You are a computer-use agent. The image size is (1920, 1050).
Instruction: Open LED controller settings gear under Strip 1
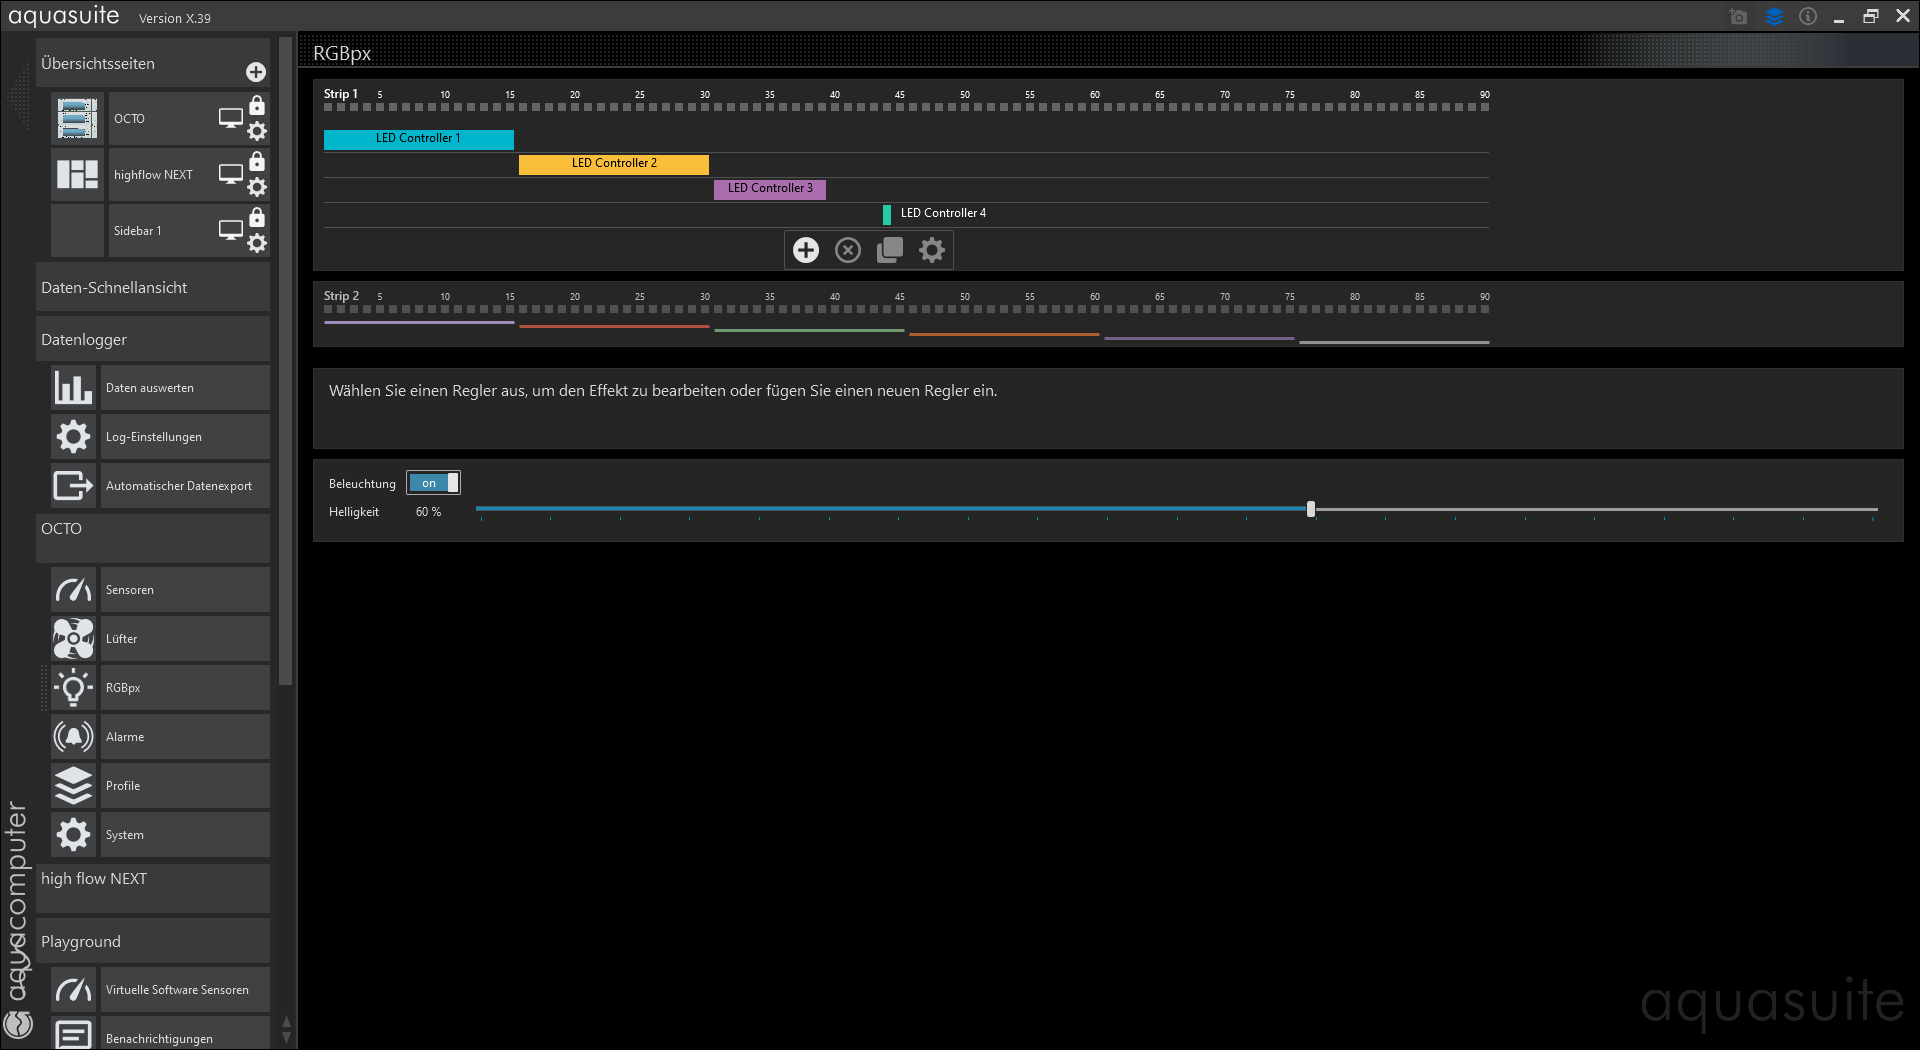(x=932, y=250)
